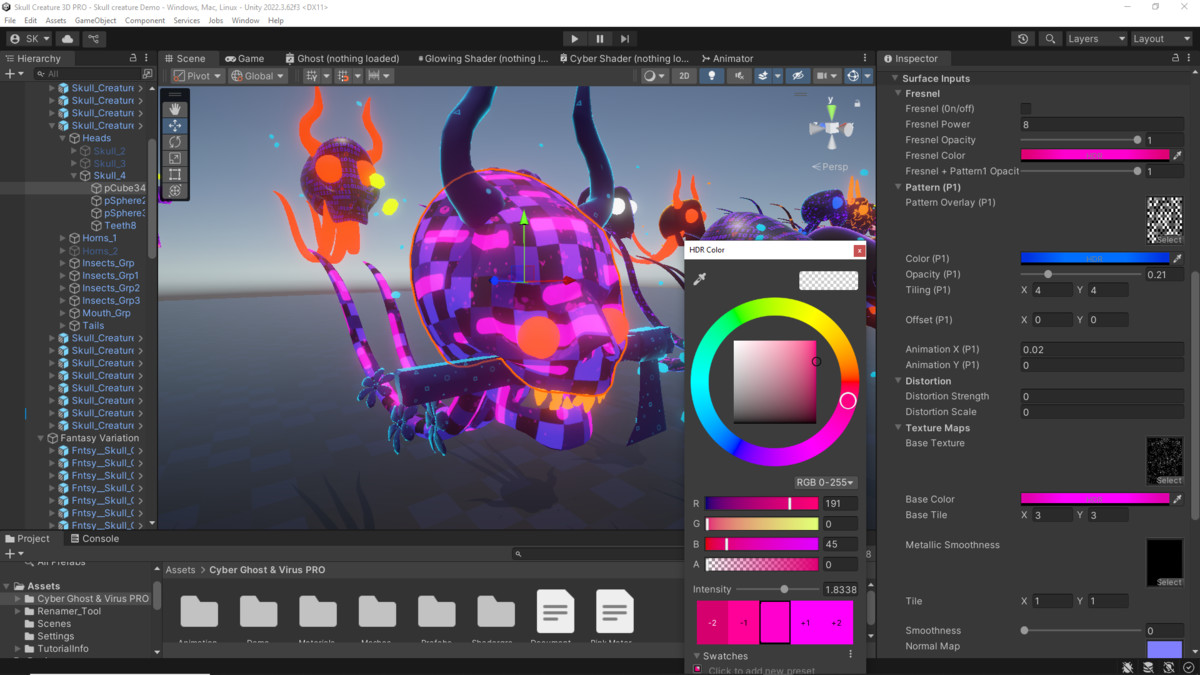Screen dimensions: 1200x675
Task: Toggle scene visibility eye icon
Action: [x=797, y=76]
